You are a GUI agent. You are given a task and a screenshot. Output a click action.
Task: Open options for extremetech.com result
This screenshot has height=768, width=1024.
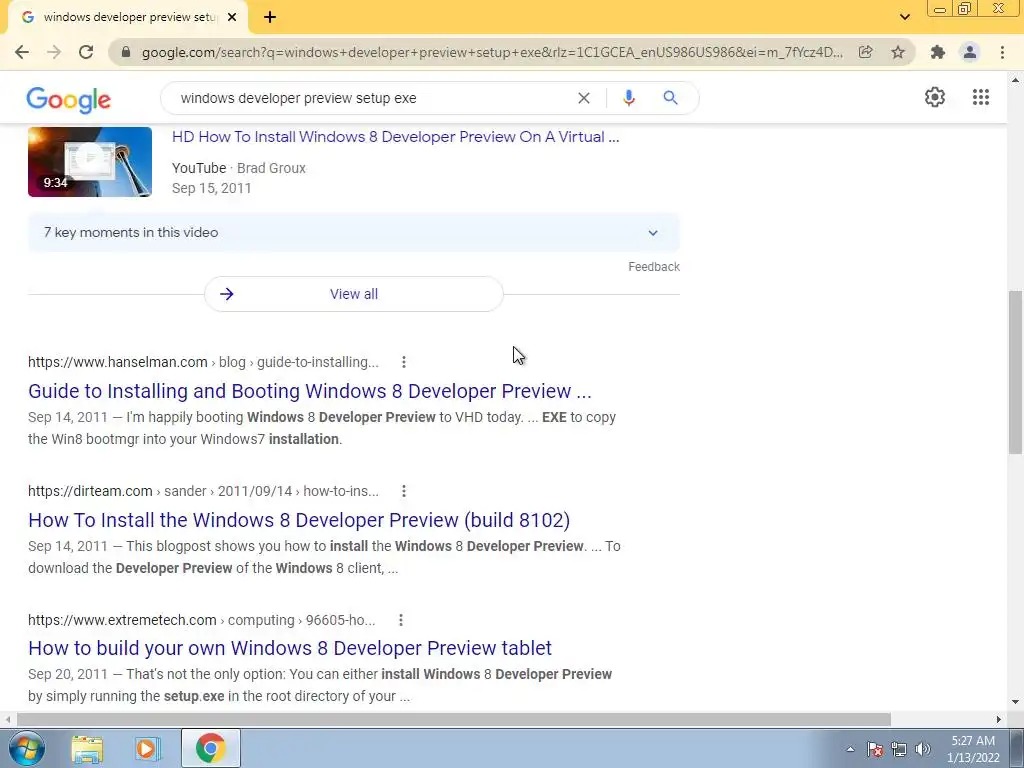pos(400,620)
